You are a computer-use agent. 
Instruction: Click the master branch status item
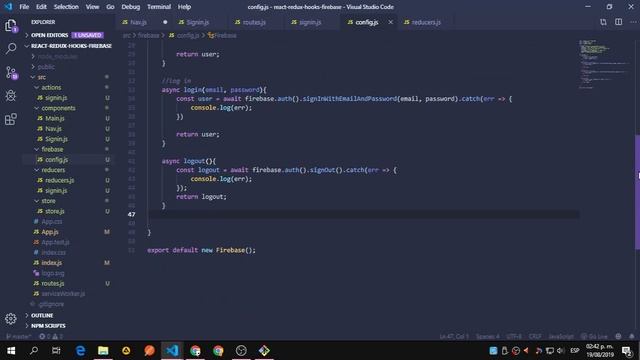pos(18,336)
